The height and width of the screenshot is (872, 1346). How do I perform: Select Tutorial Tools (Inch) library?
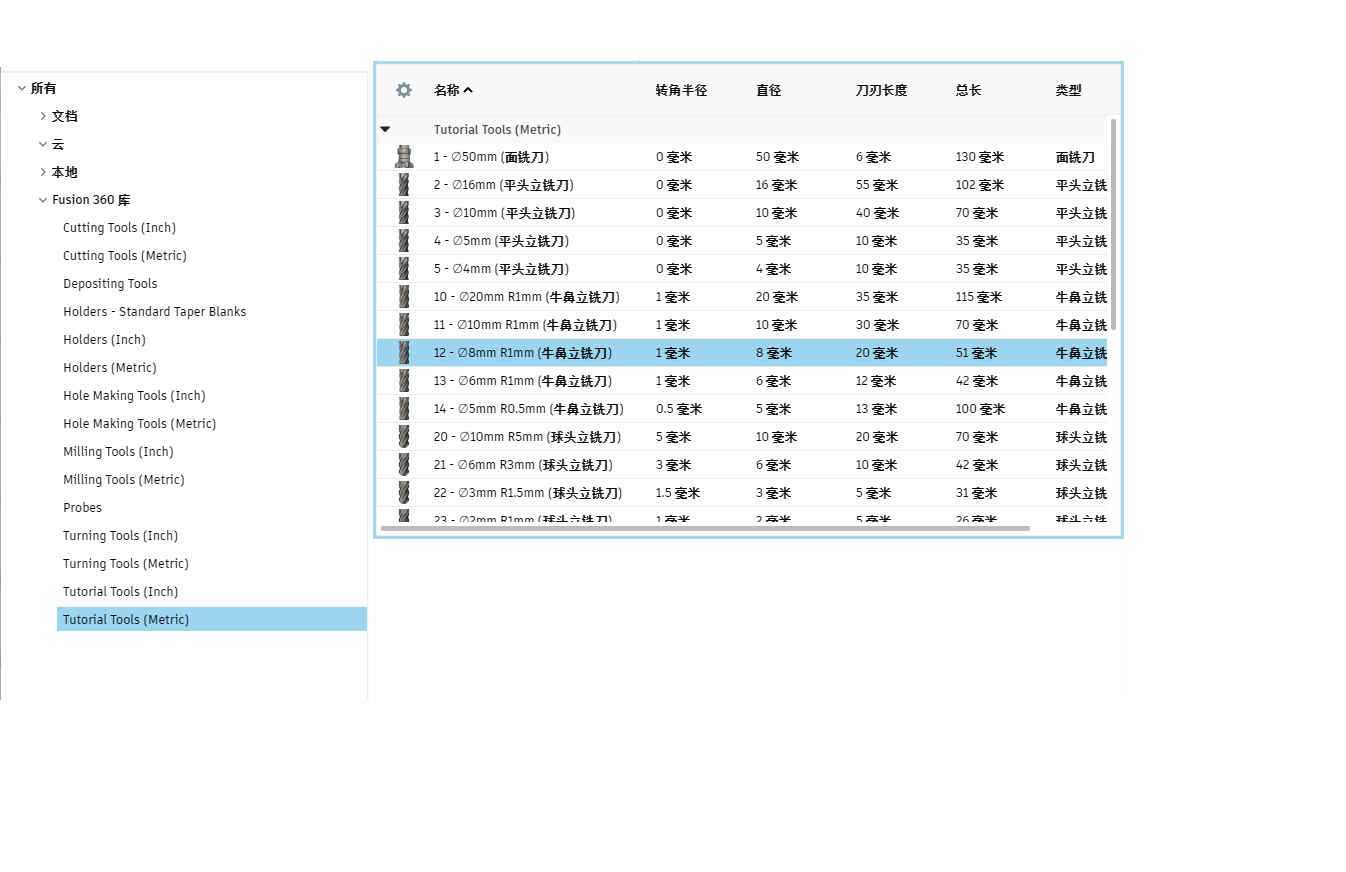[120, 592]
